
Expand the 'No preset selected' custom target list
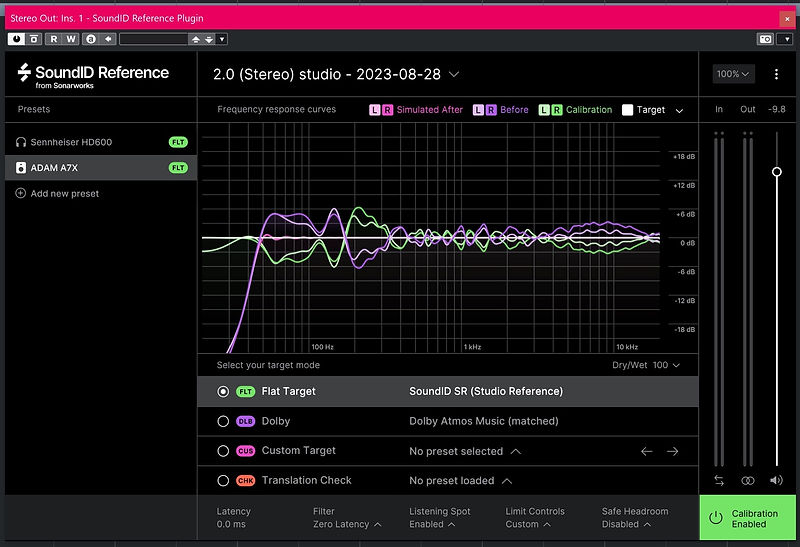click(465, 451)
